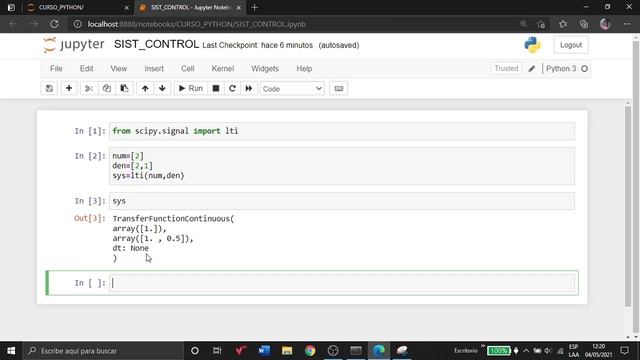
Task: Open browser Collections icon
Action: pos(584,24)
